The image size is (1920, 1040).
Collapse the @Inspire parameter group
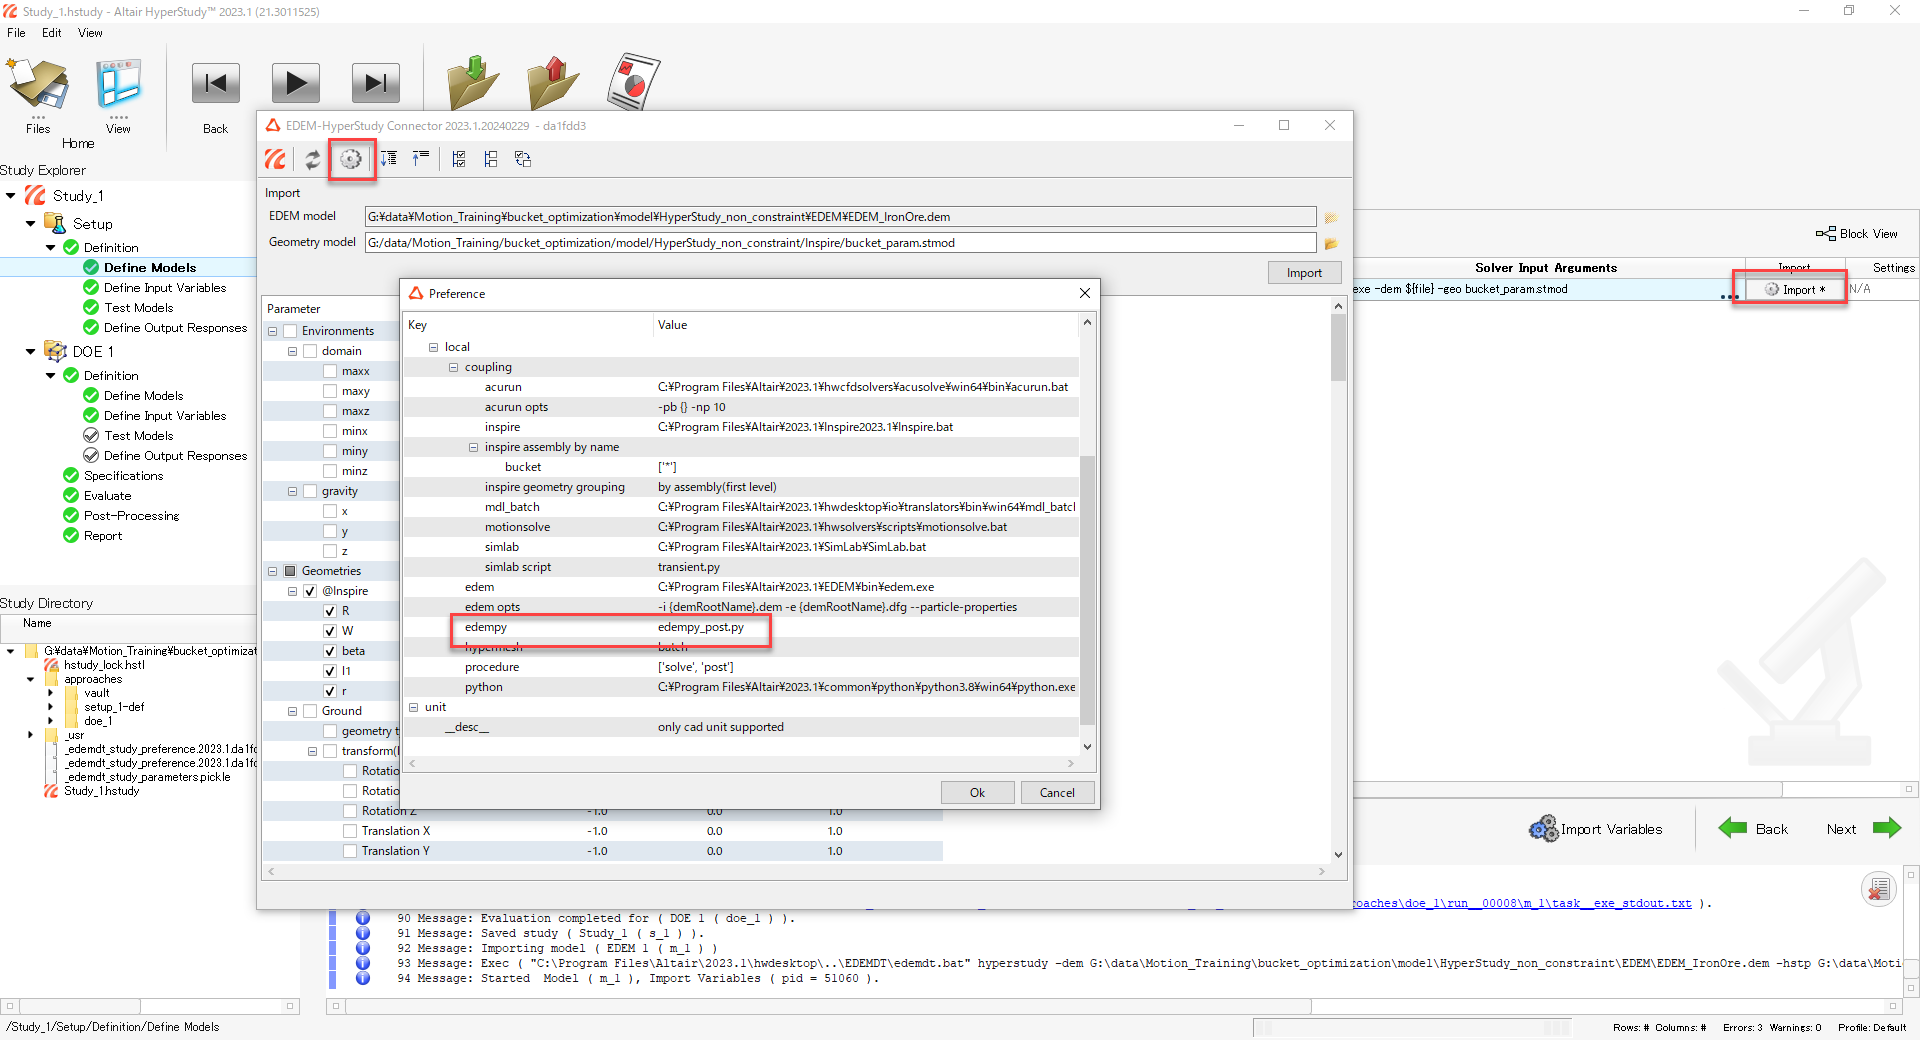point(292,591)
